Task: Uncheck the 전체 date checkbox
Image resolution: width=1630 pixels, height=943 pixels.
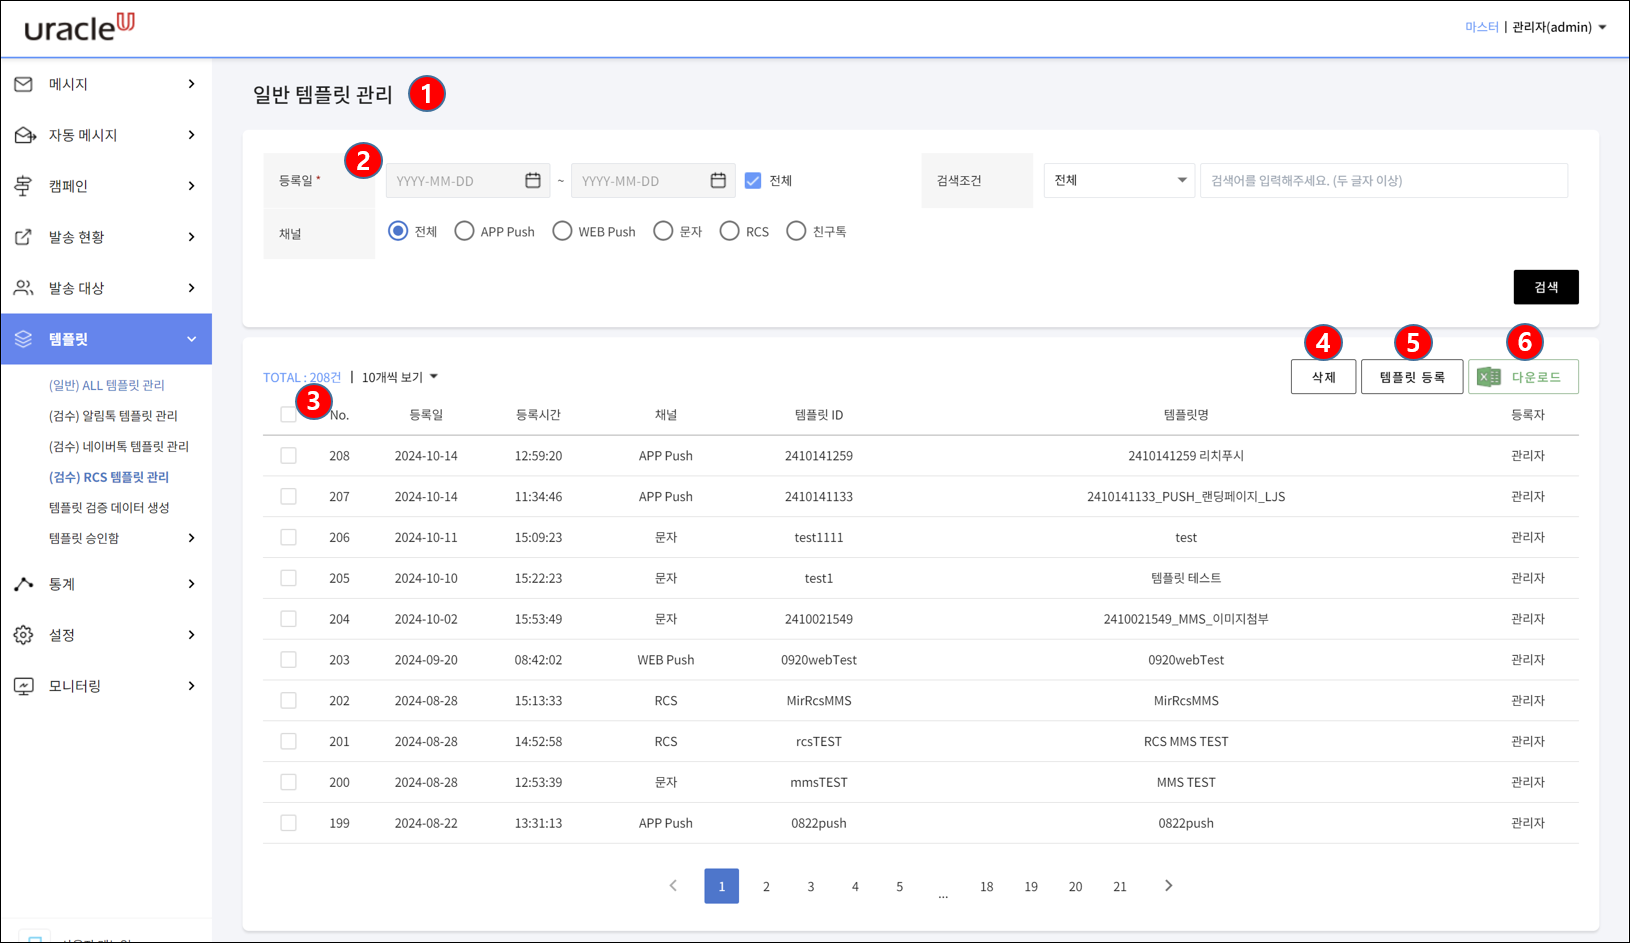Action: coord(753,180)
